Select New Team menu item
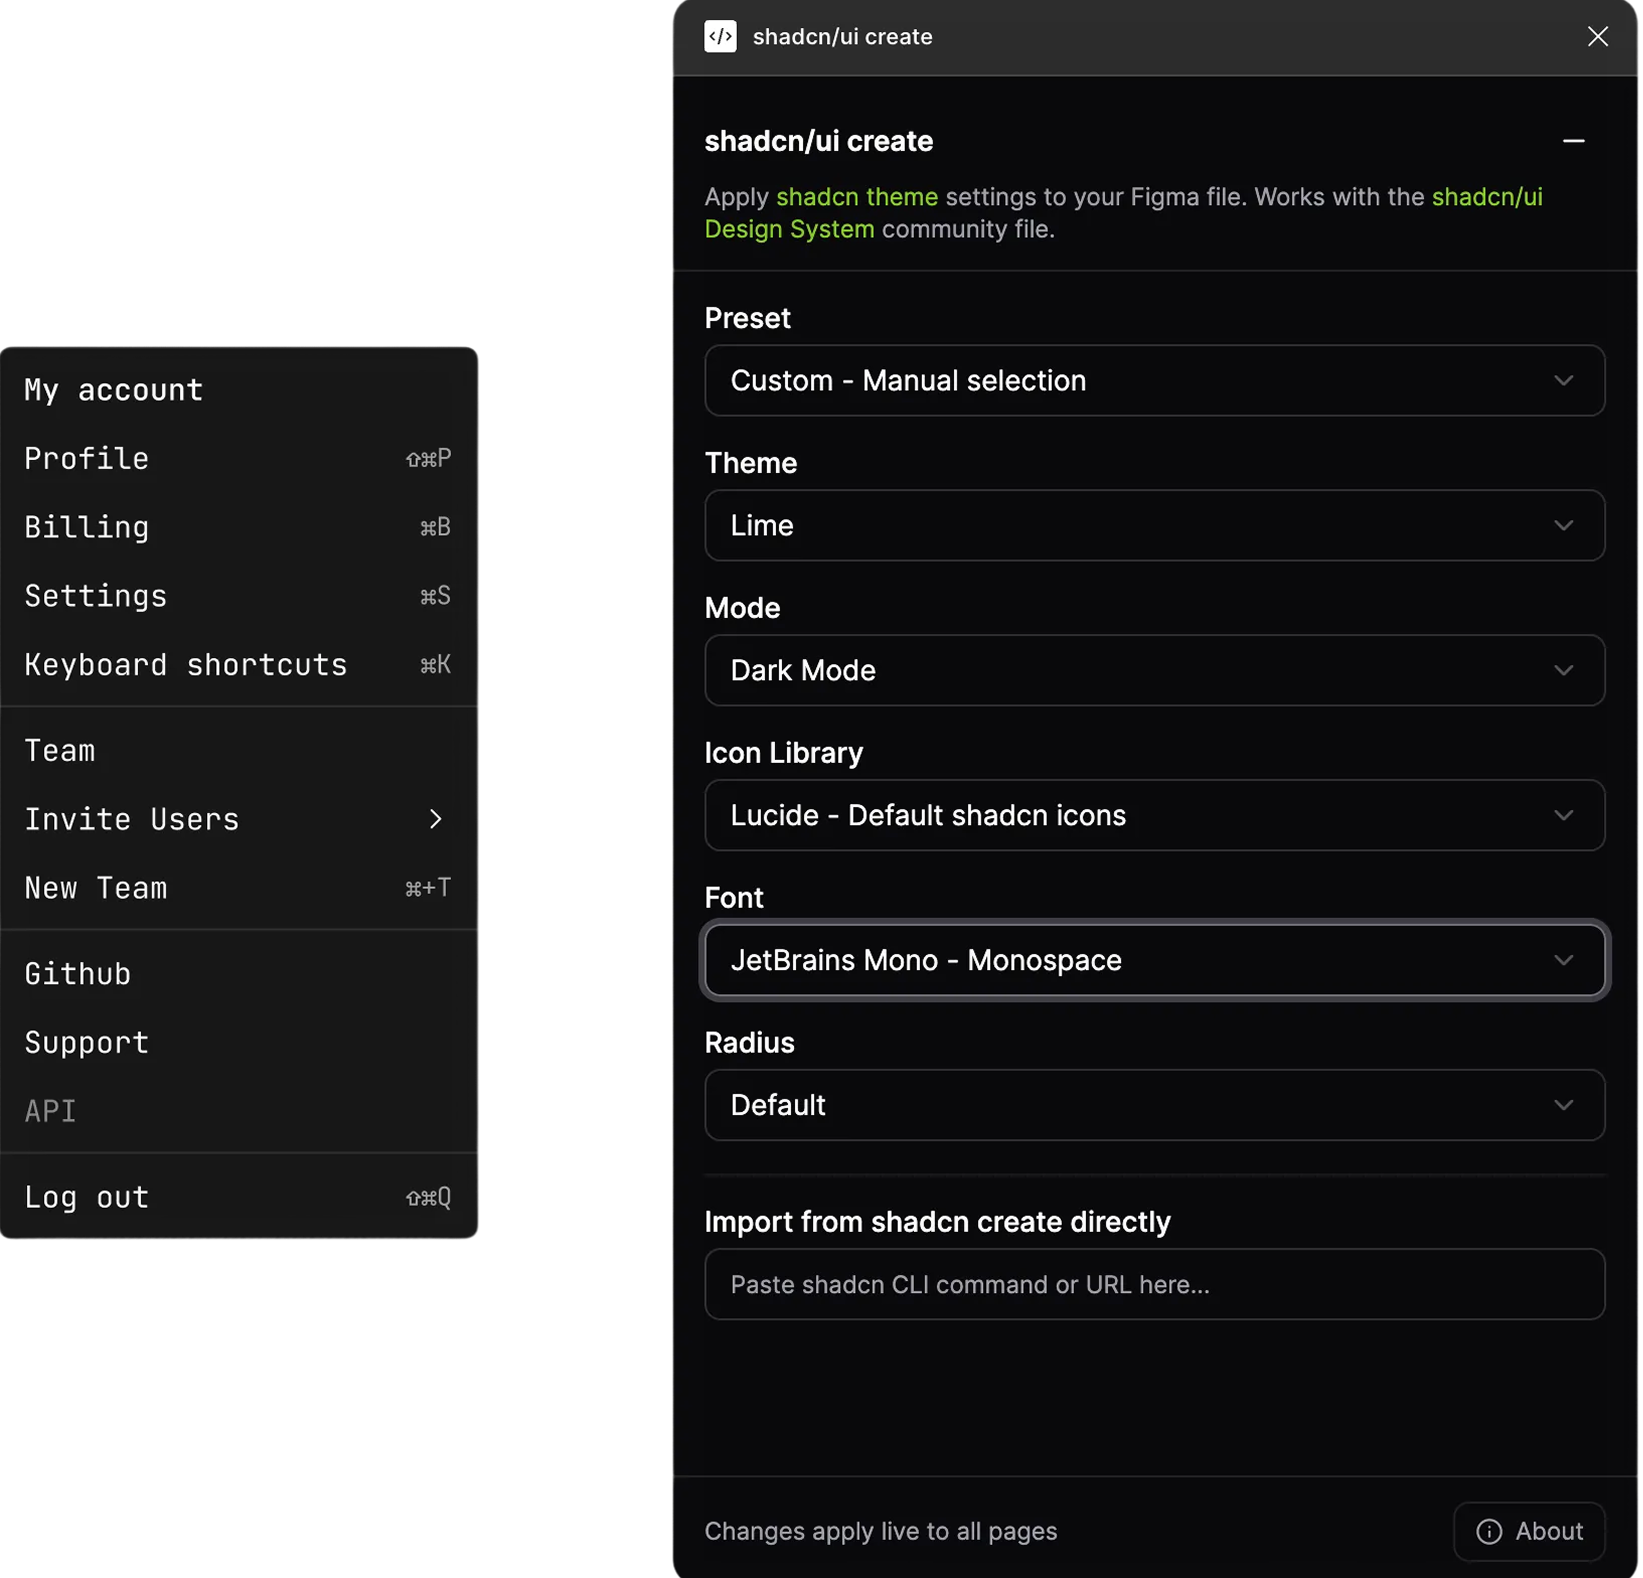 point(96,889)
